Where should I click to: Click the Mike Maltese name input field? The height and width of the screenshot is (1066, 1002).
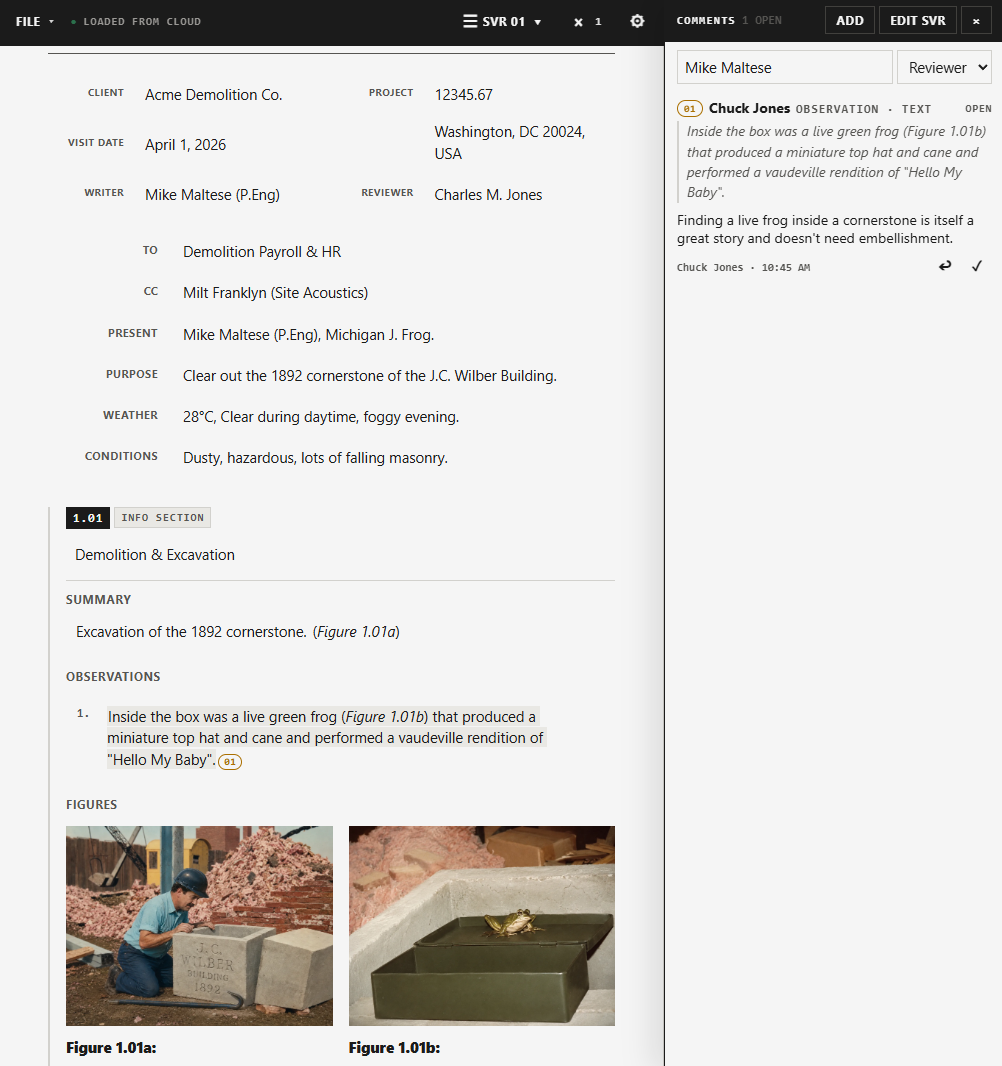click(x=784, y=67)
